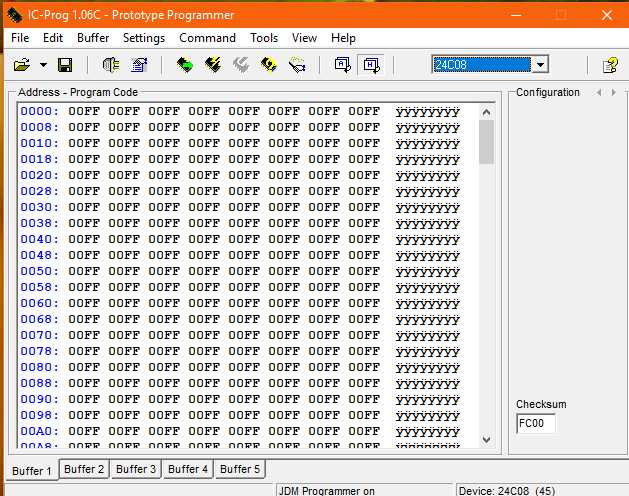
Task: Click the Configuration panel right arrow
Action: click(613, 92)
